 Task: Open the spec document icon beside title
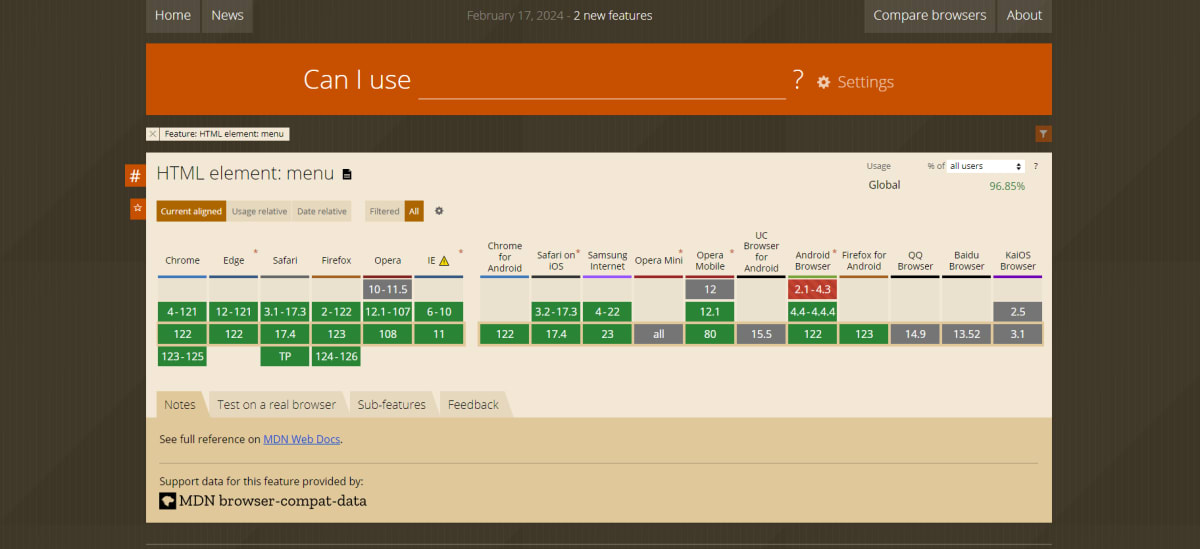coord(347,174)
